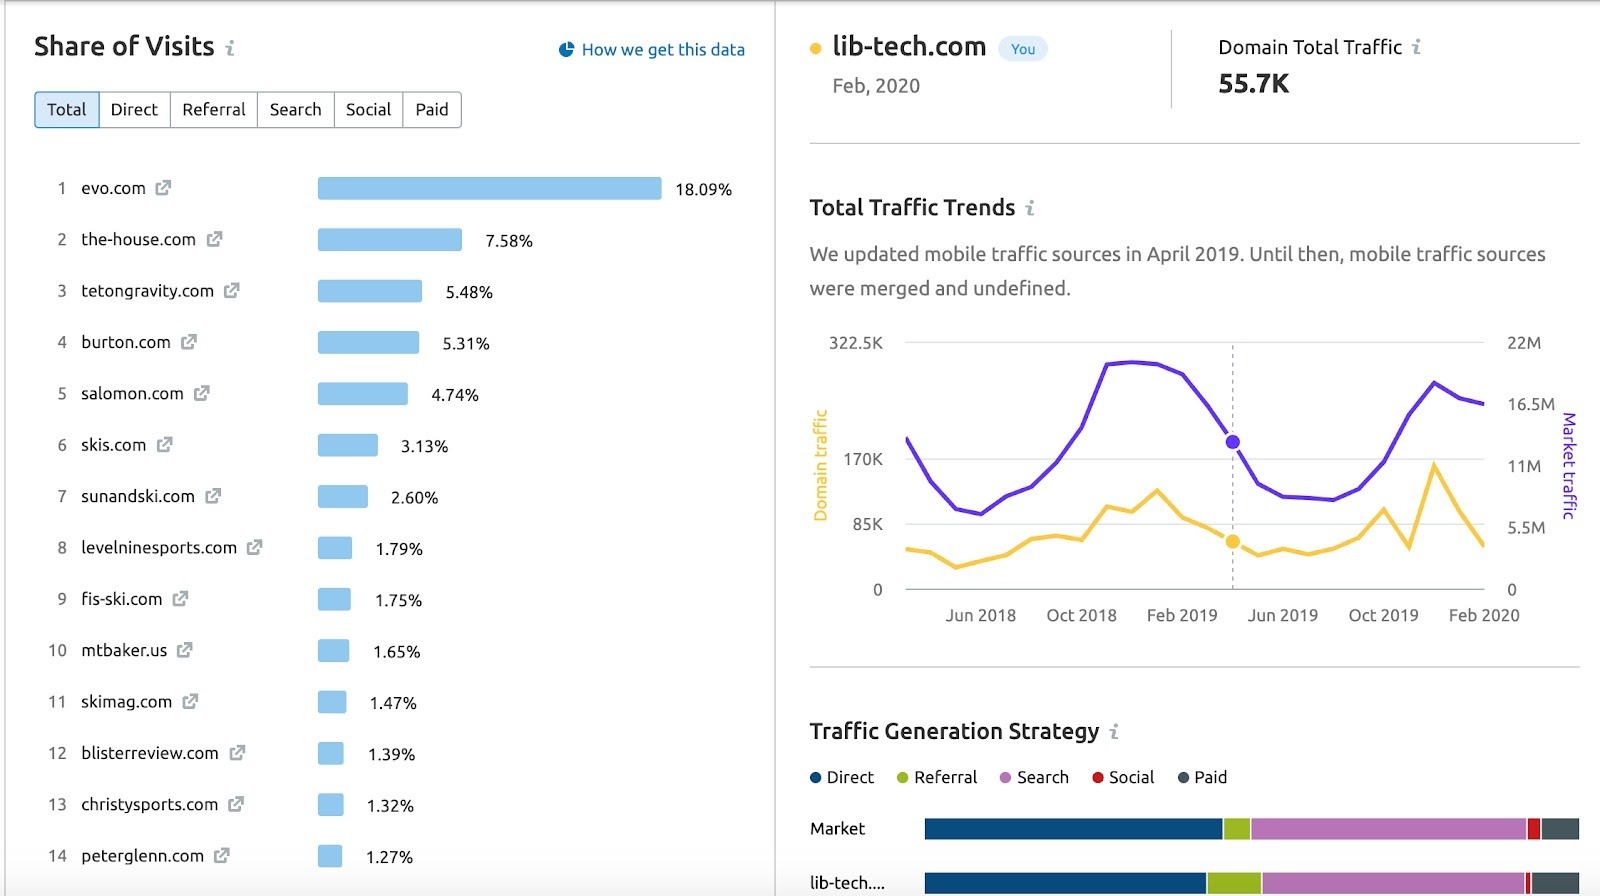The width and height of the screenshot is (1600, 896).
Task: Click the lib-tech.com heading
Action: click(x=909, y=47)
